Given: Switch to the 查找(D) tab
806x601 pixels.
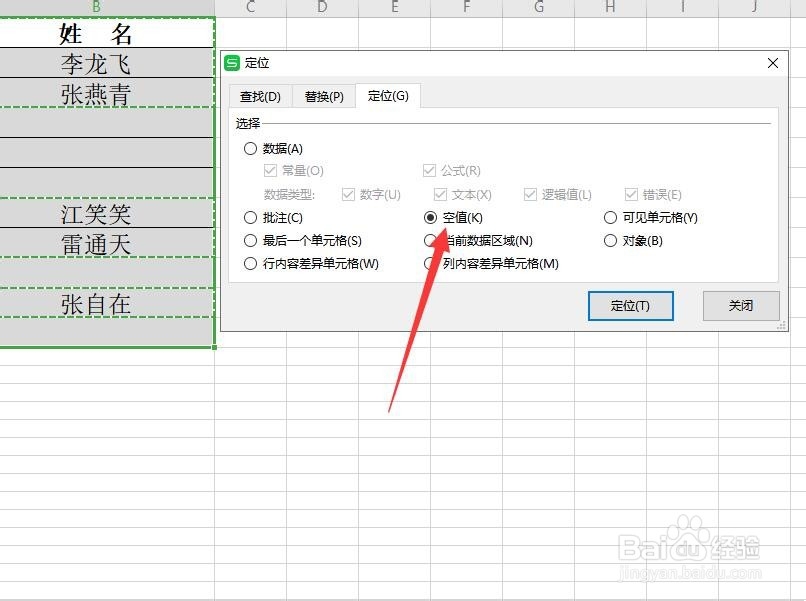Looking at the screenshot, I should pyautogui.click(x=259, y=96).
